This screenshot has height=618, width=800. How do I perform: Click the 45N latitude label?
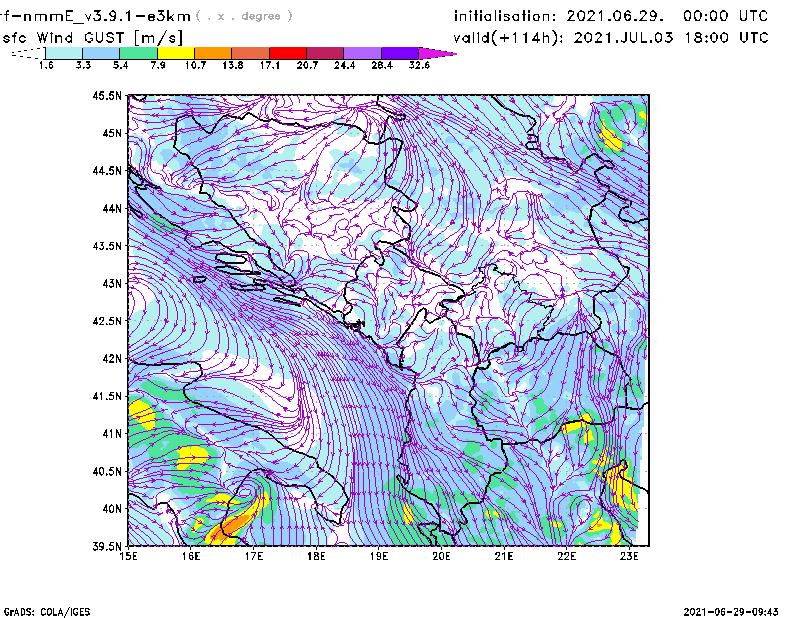pyautogui.click(x=112, y=133)
